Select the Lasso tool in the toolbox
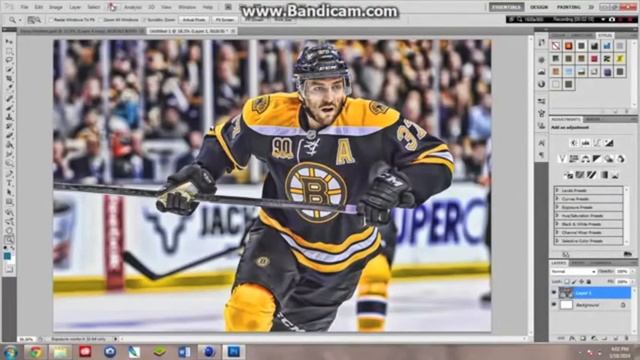This screenshot has width=640, height=360. coord(9,61)
